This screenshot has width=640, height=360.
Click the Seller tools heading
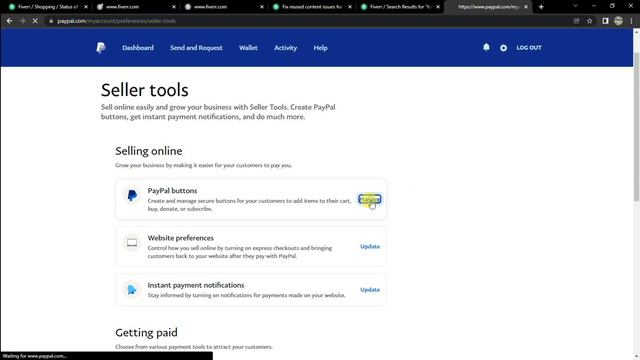pos(144,90)
